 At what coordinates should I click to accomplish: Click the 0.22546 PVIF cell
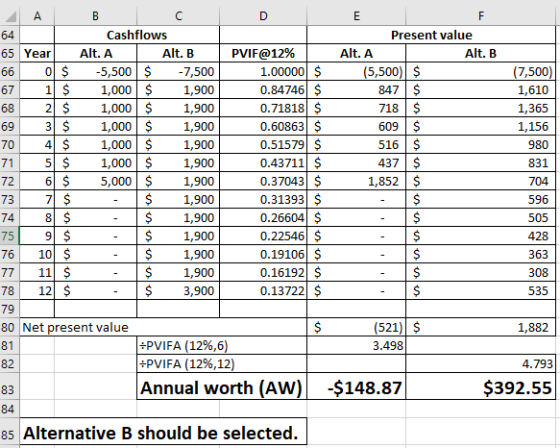click(263, 236)
